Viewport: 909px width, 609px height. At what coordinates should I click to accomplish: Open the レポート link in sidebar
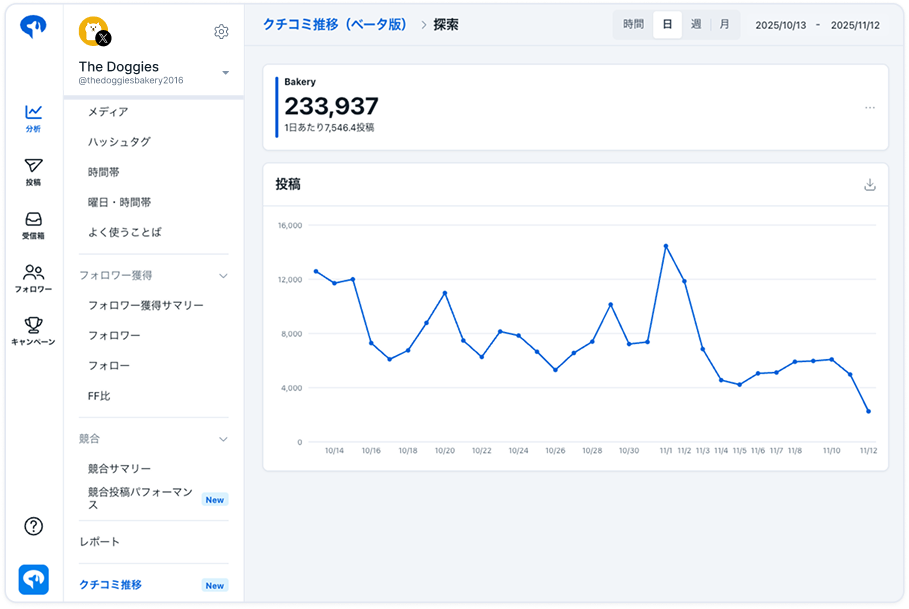(100, 542)
